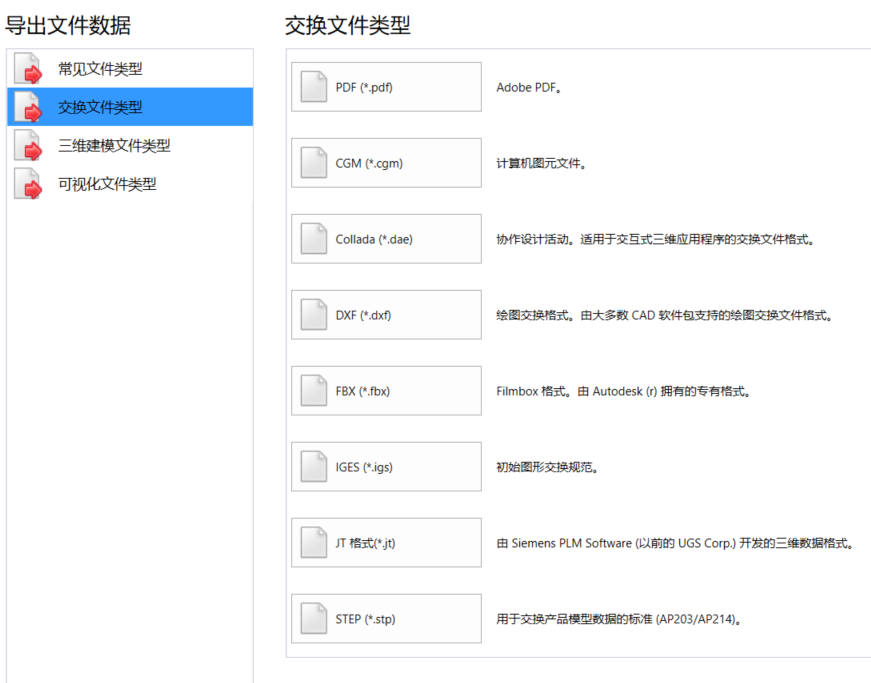Export as PDF (*.pdf)

pos(386,87)
